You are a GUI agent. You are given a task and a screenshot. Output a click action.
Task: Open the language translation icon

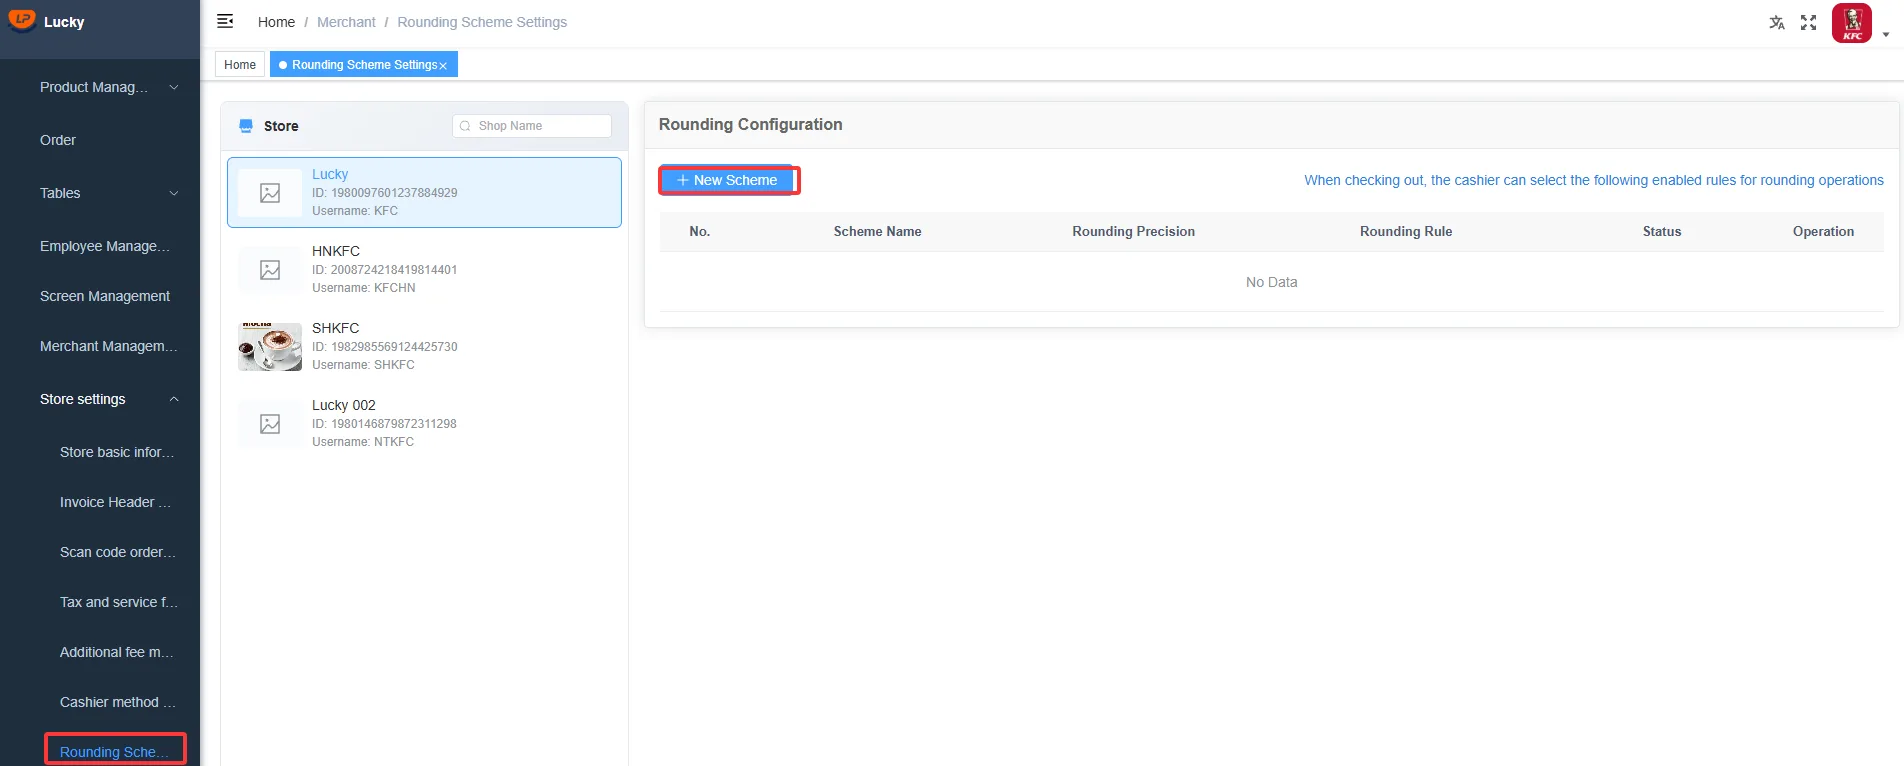1777,22
